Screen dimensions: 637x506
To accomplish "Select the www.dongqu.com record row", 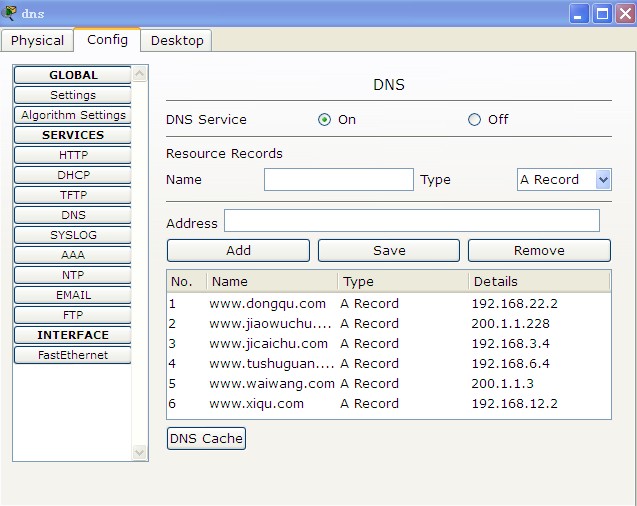I will pos(268,304).
